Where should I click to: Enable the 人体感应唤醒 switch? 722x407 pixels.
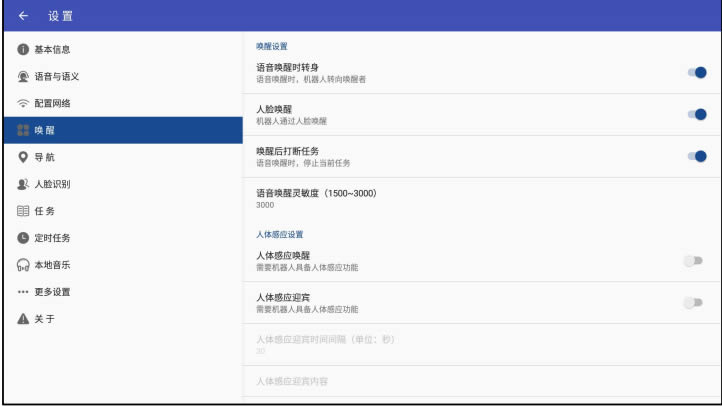692,260
